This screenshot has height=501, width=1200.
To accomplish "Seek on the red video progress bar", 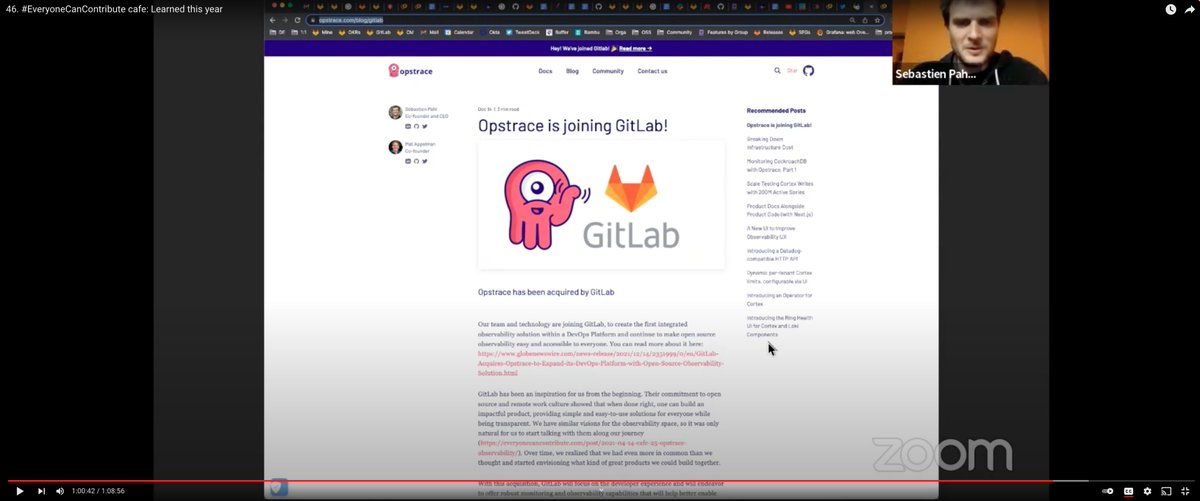I will [x=600, y=480].
